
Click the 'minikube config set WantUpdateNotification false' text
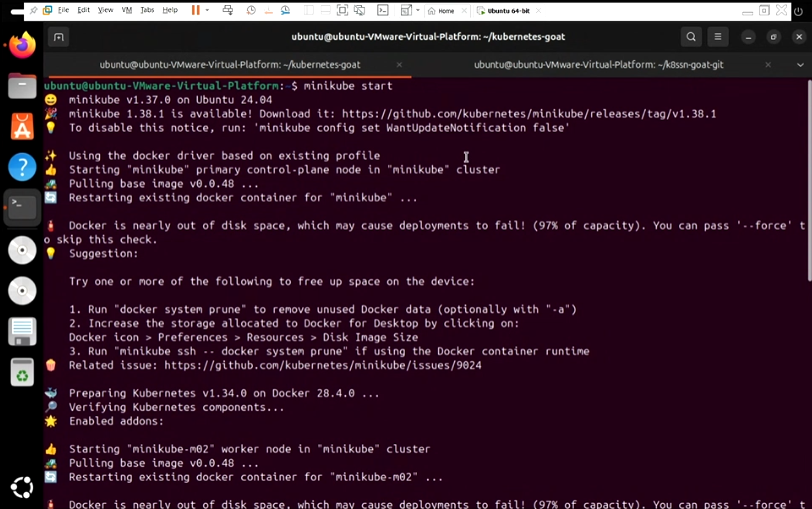pyautogui.click(x=412, y=128)
